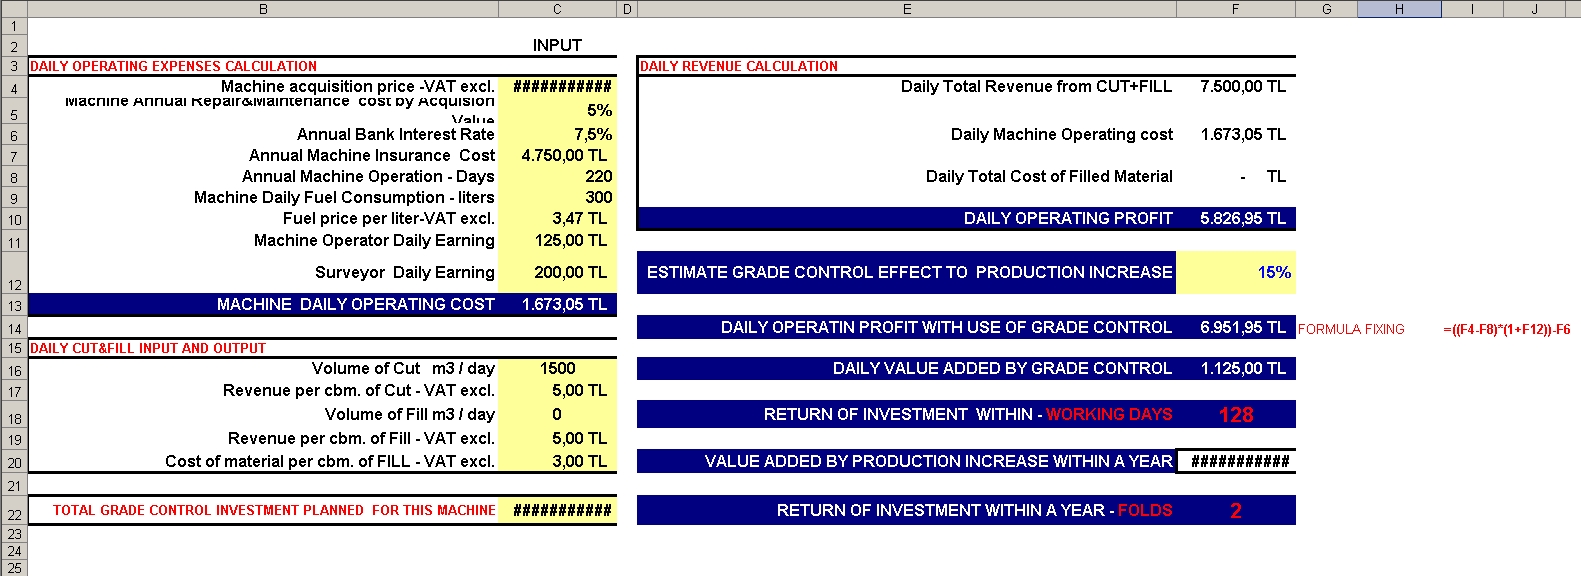Select the Annual Machine Insurance Cost cell

(557, 155)
